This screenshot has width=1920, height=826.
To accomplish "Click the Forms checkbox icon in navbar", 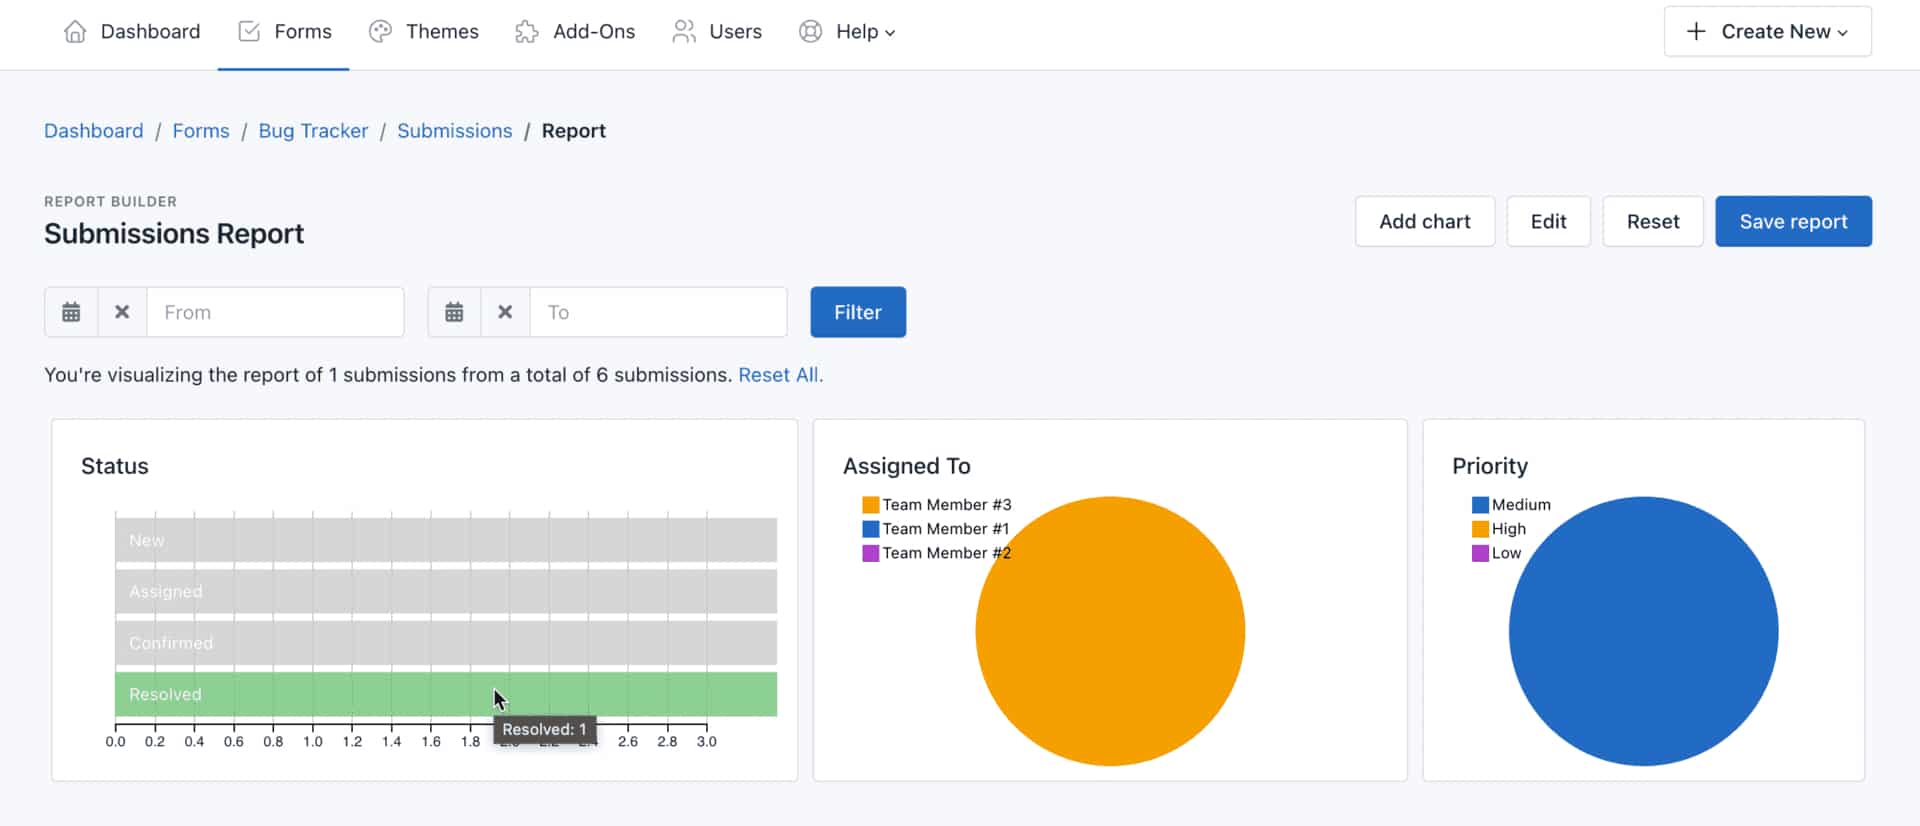I will [x=249, y=32].
